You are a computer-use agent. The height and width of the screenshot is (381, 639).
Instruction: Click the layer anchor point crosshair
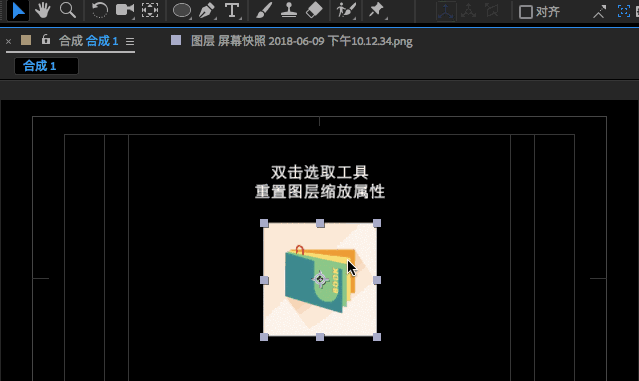tap(320, 280)
